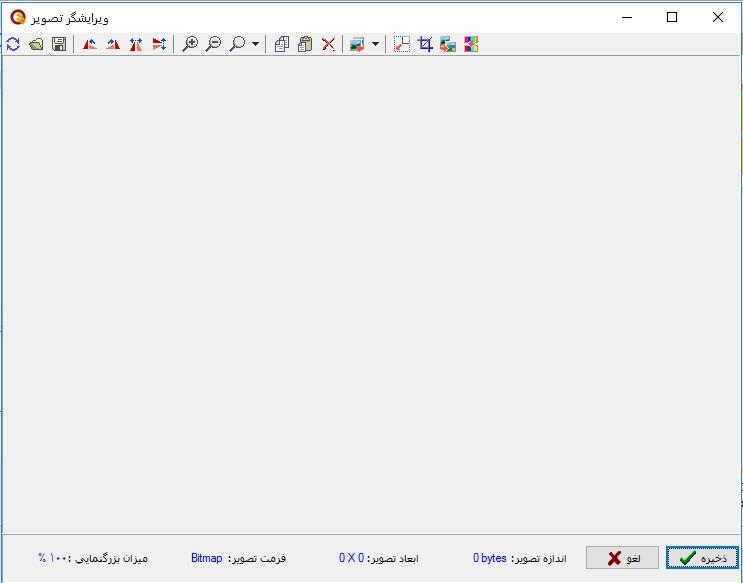The width and height of the screenshot is (743, 583).
Task: Rotate image left using first rotate icon
Action: pos(90,44)
